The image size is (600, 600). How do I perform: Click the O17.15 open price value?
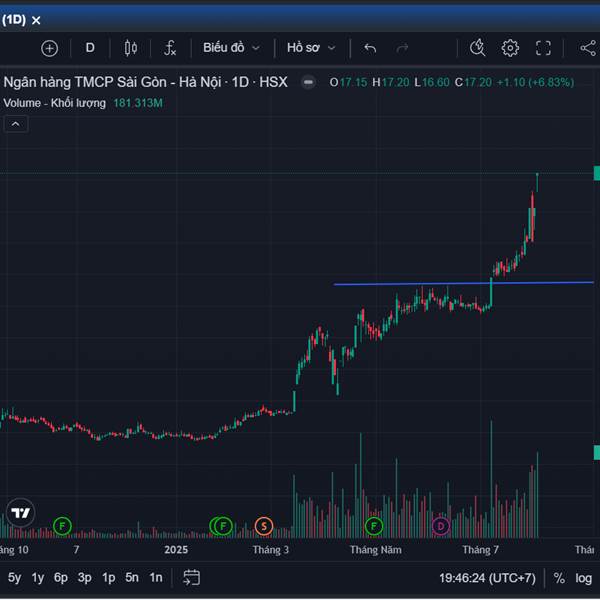348,82
